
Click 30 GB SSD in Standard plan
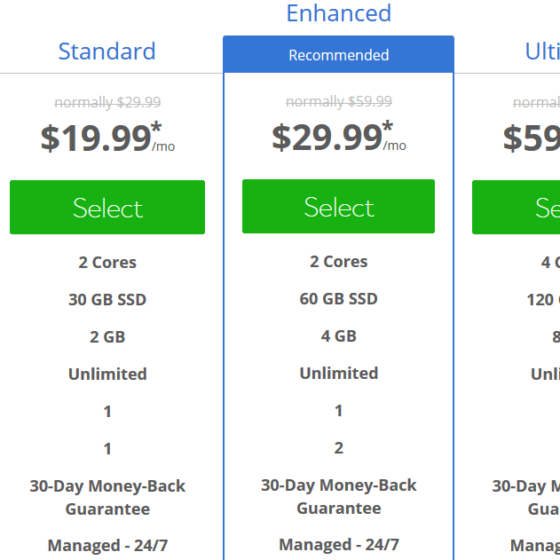pyautogui.click(x=108, y=300)
